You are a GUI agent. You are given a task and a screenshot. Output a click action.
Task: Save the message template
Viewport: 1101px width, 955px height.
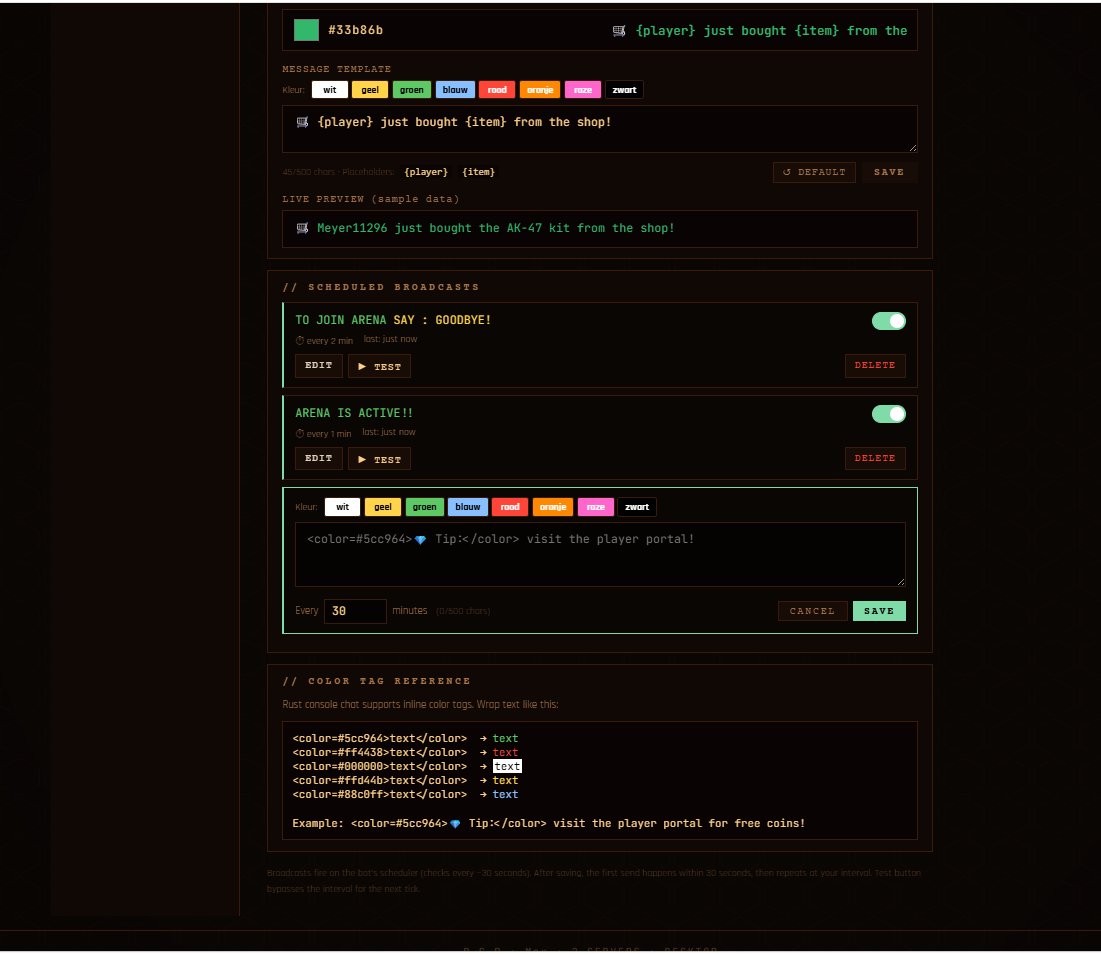pyautogui.click(x=889, y=172)
